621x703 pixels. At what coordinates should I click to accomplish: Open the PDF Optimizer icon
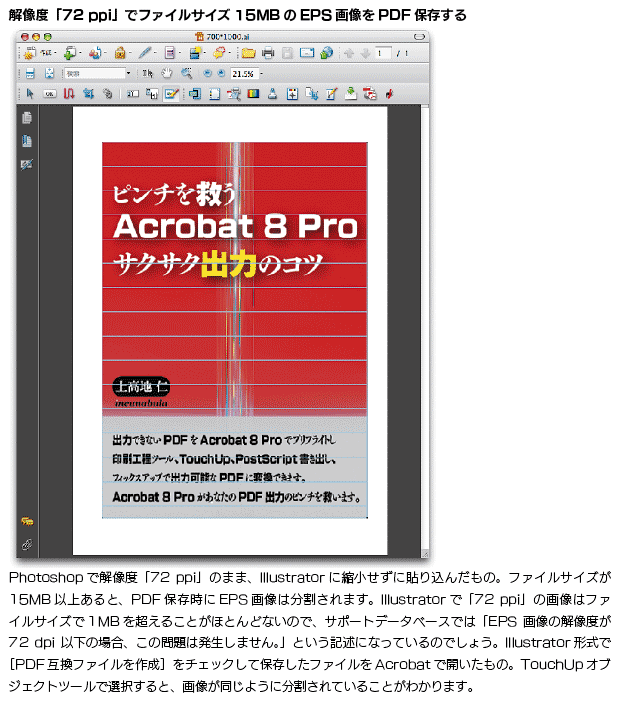click(370, 93)
